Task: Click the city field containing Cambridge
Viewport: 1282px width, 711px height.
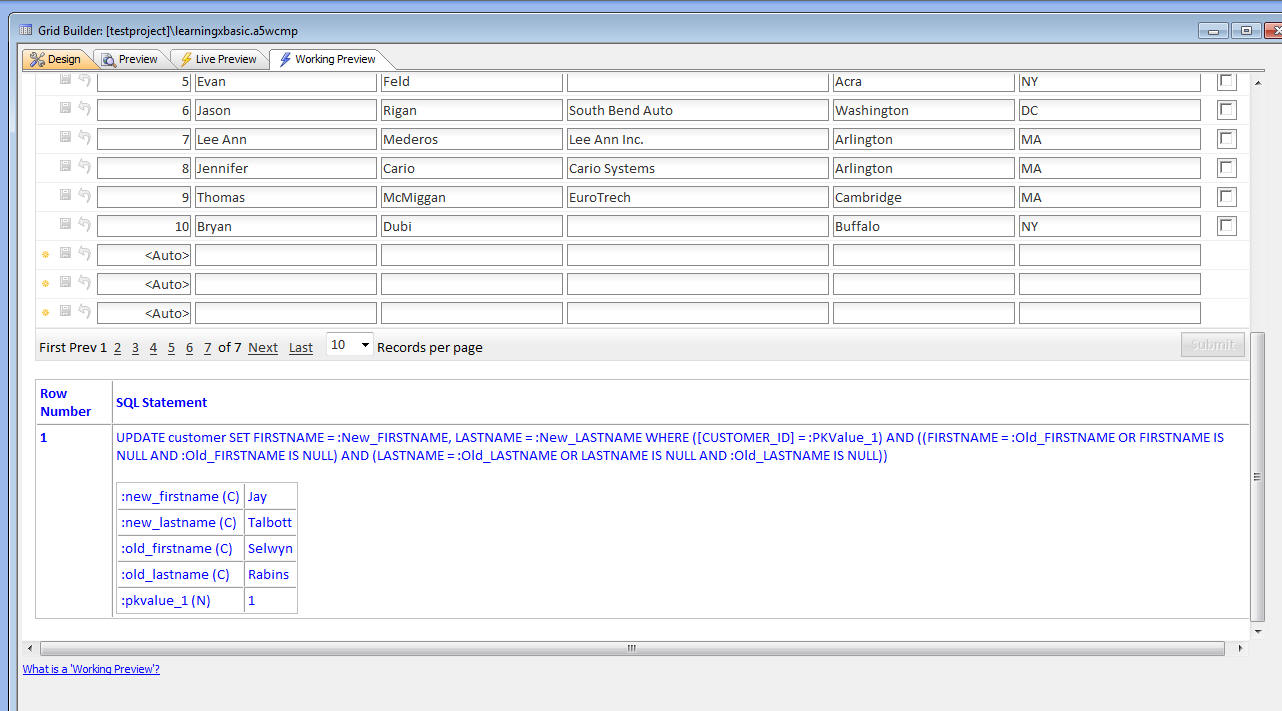Action: (x=924, y=197)
